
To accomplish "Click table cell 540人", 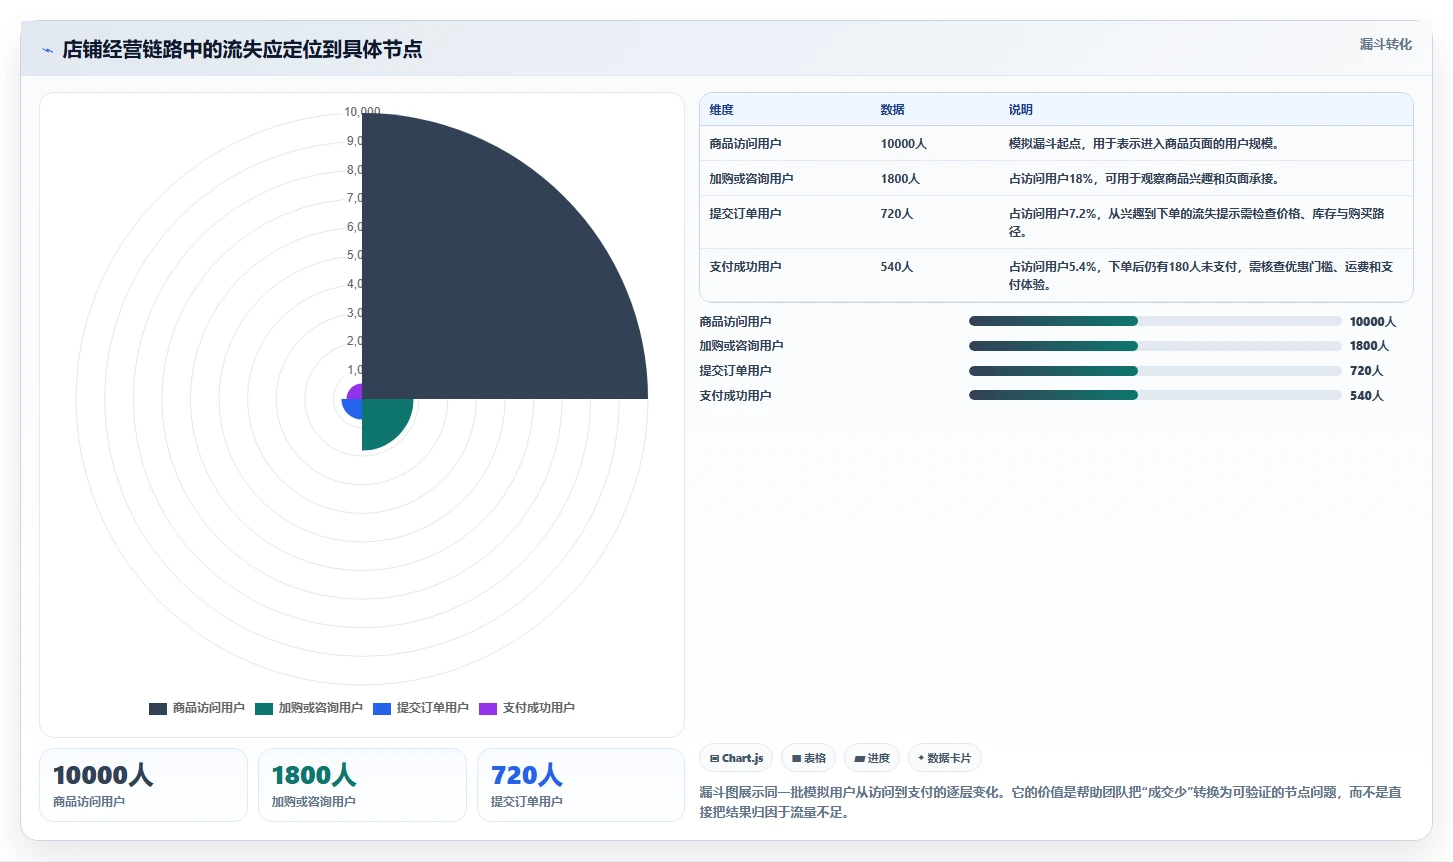I will (896, 267).
